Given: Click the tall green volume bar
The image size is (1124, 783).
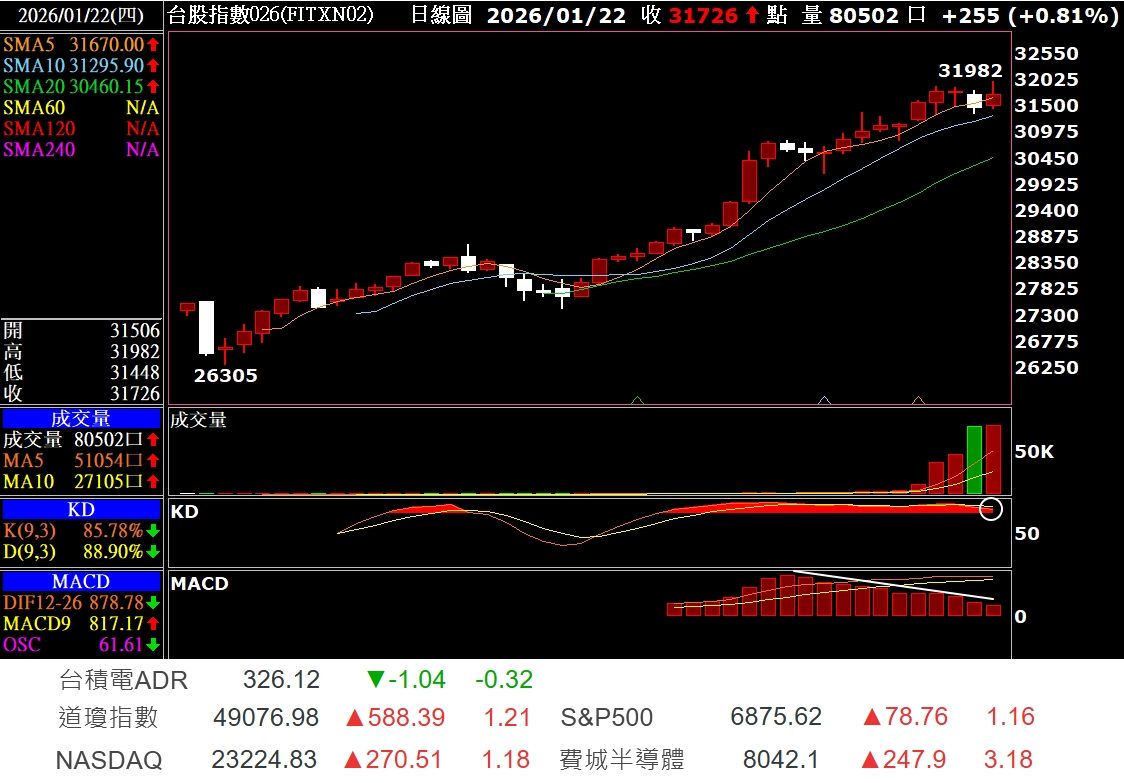Looking at the screenshot, I should pyautogui.click(x=973, y=460).
